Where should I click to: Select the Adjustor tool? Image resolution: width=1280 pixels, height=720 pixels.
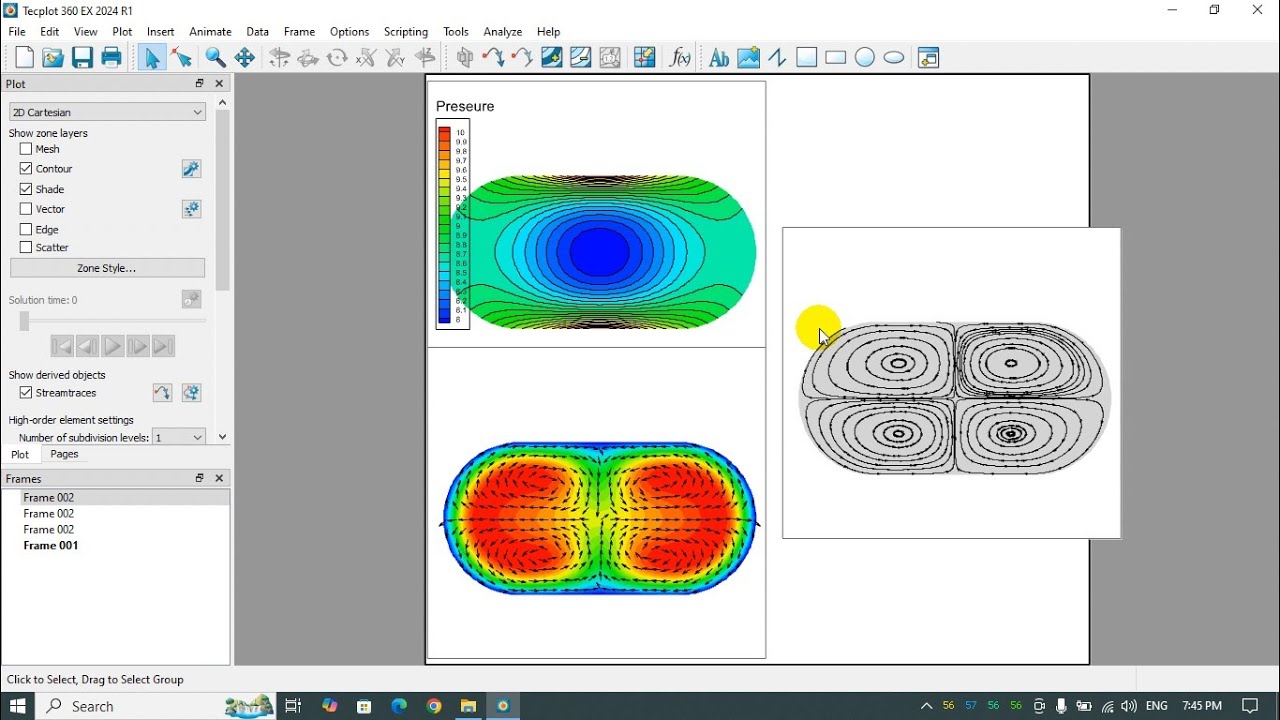181,58
